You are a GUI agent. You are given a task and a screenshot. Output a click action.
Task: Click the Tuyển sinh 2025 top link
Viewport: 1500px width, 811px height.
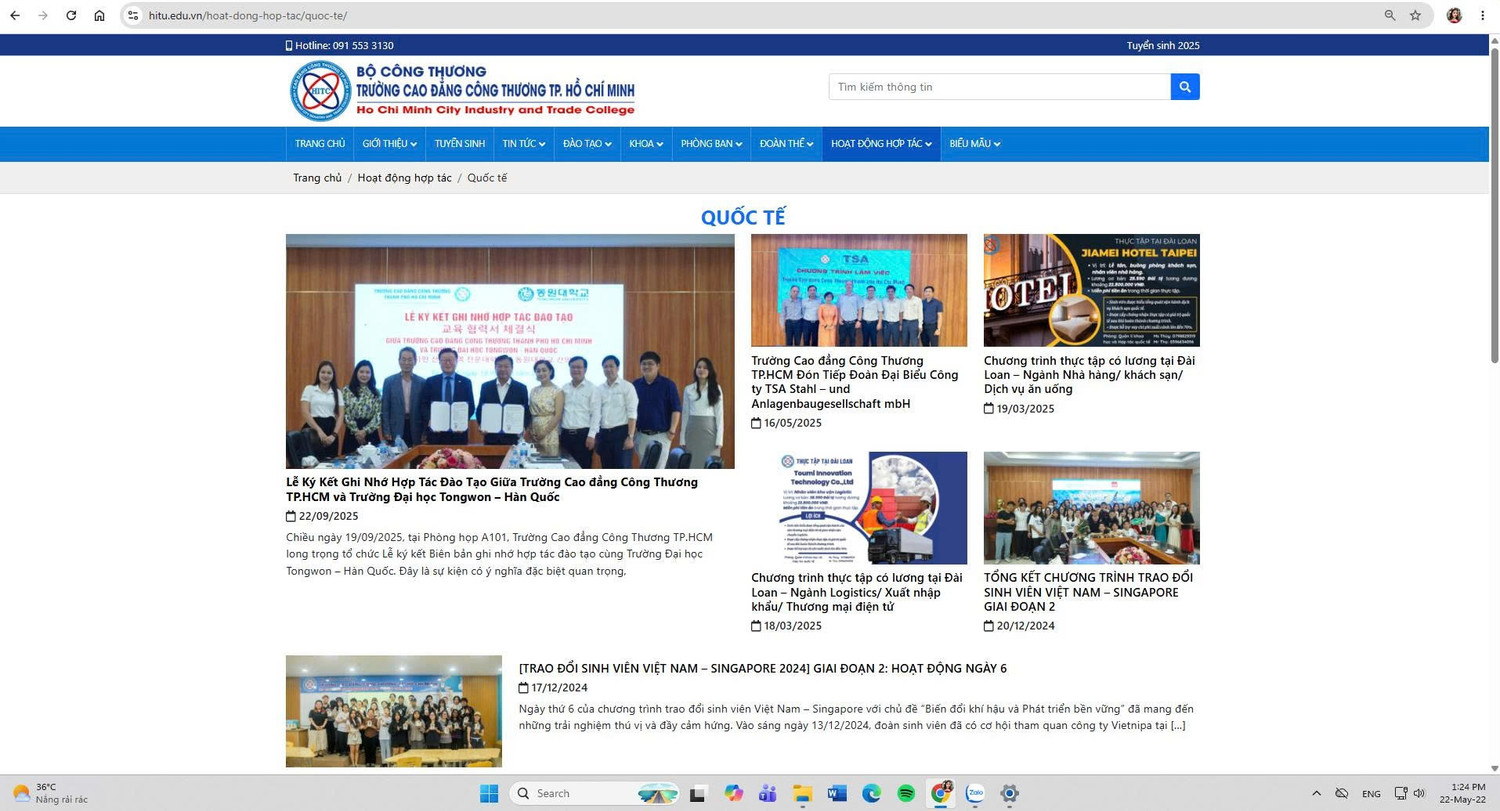[1163, 45]
